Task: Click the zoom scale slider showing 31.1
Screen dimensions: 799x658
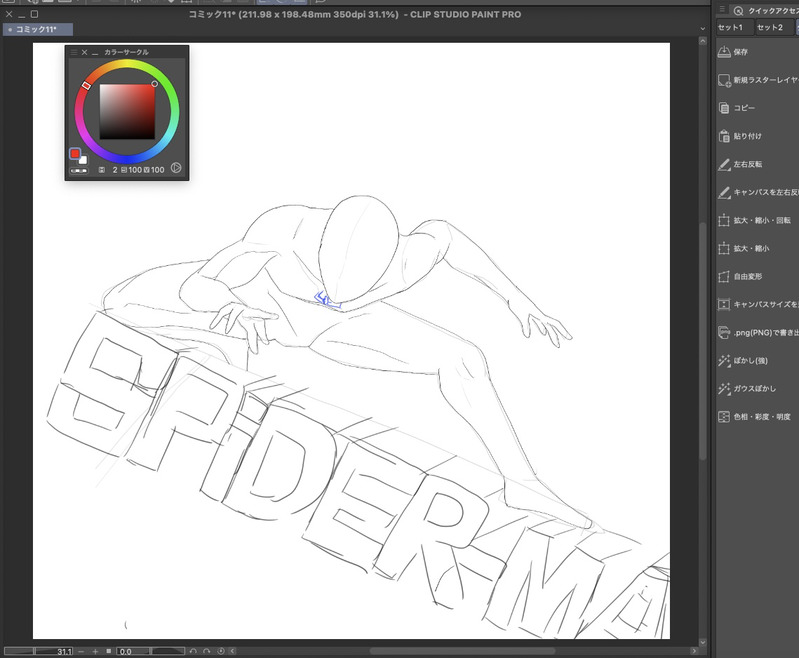Action: (38, 651)
